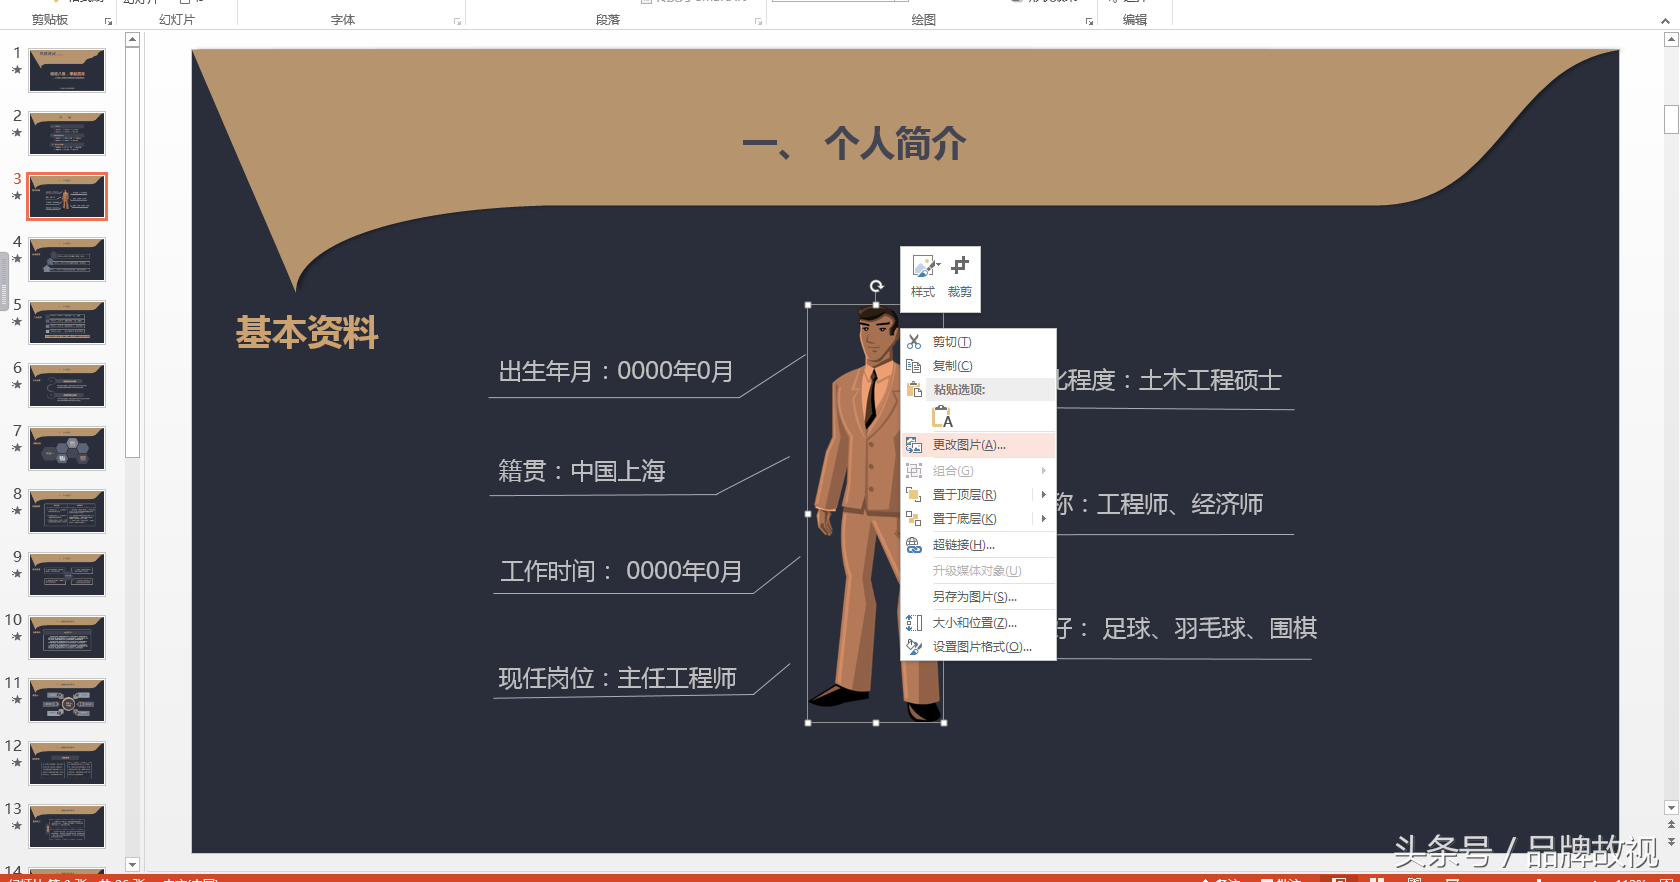Image resolution: width=1680 pixels, height=882 pixels.
Task: Select slide 5 thumbnail
Action: 67,323
